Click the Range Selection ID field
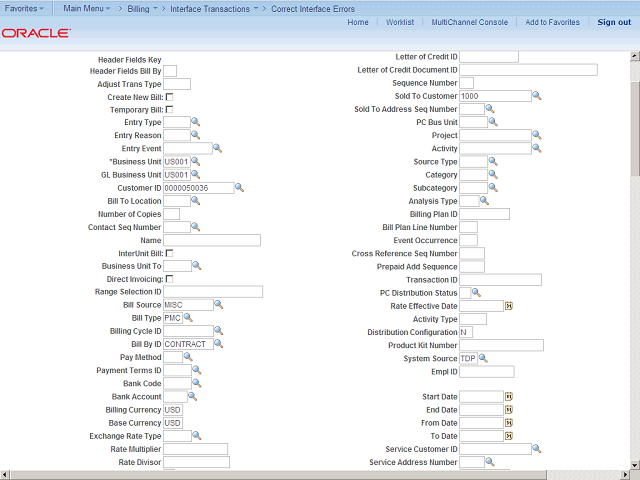The width and height of the screenshot is (640, 480). 213,291
